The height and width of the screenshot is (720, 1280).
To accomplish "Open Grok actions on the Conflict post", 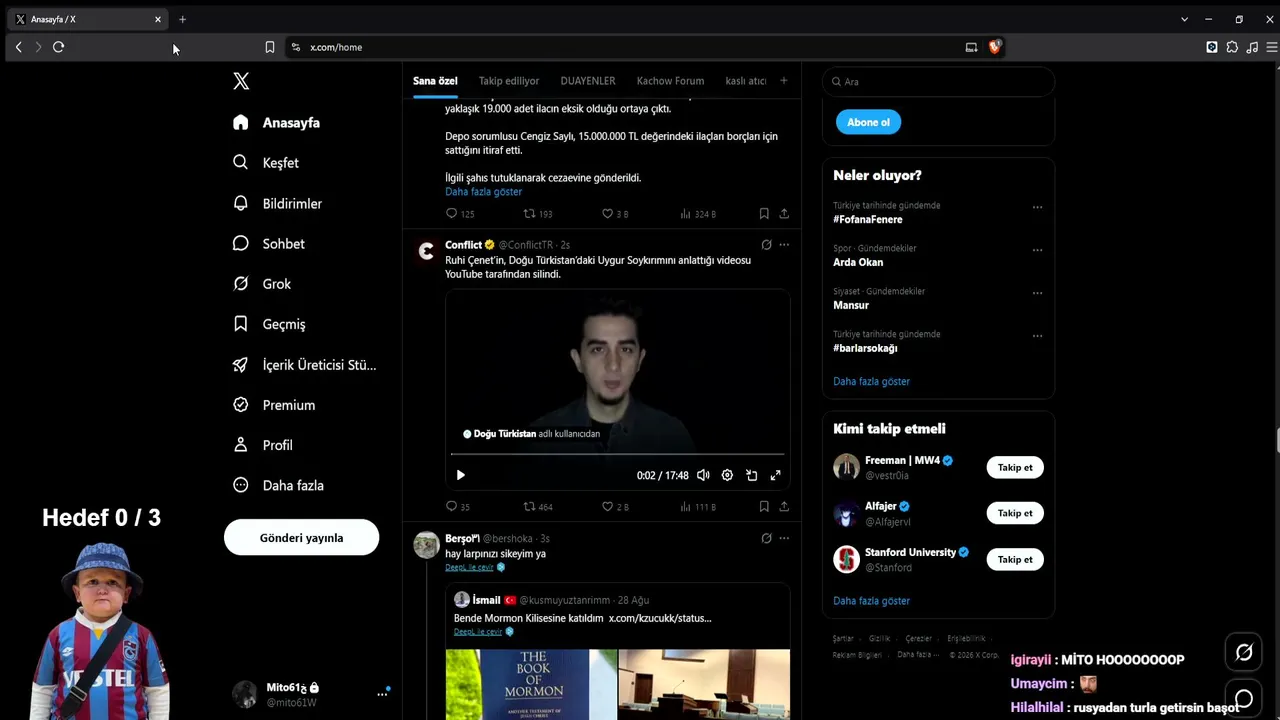I will (766, 245).
